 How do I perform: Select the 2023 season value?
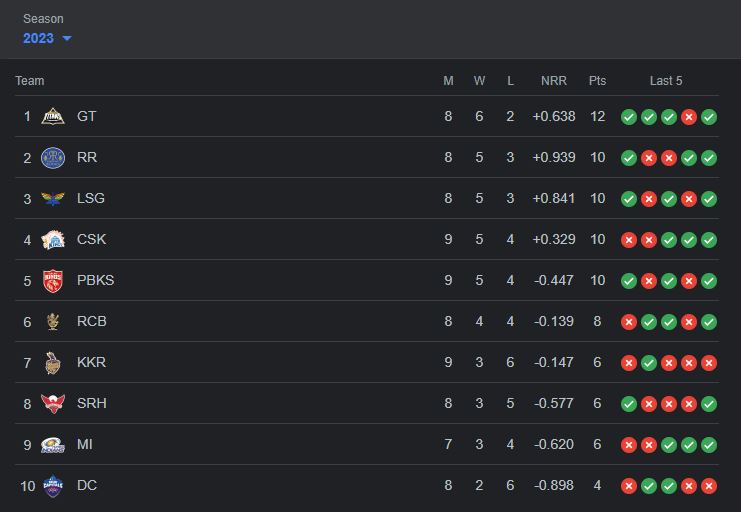[38, 38]
